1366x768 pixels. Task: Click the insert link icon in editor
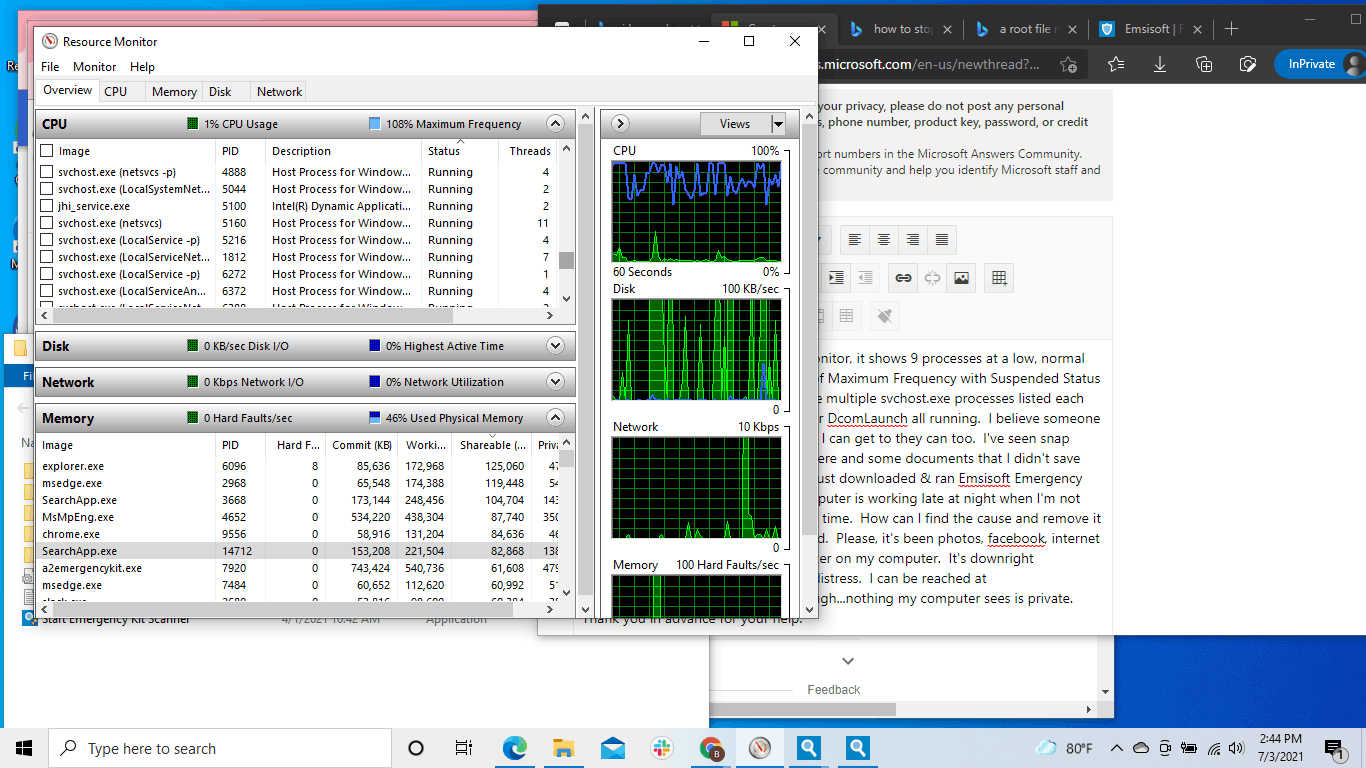coord(903,278)
